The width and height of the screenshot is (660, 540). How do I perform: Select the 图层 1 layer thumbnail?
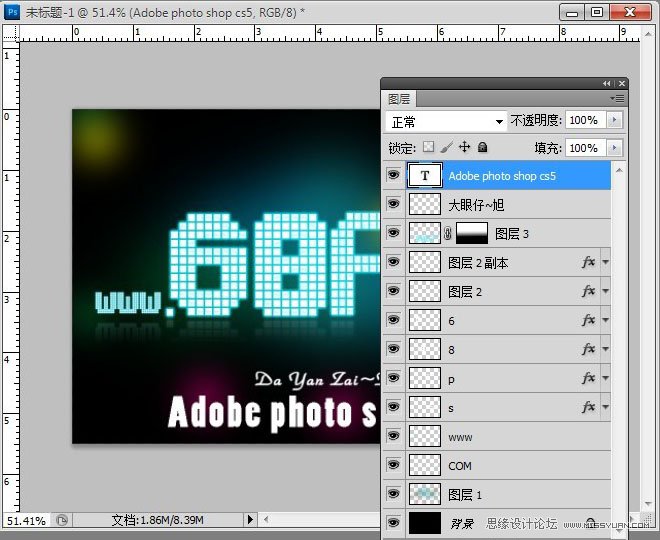point(425,494)
